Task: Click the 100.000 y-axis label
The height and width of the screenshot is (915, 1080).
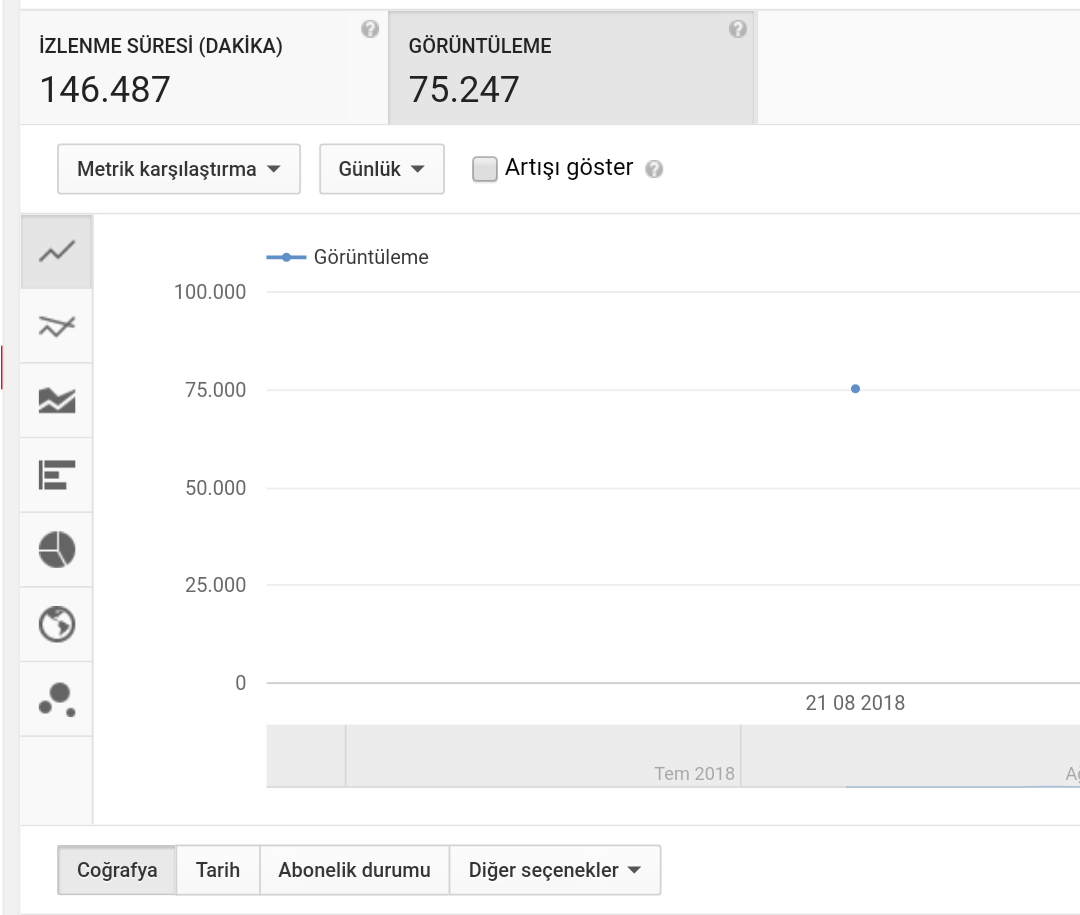Action: (209, 292)
